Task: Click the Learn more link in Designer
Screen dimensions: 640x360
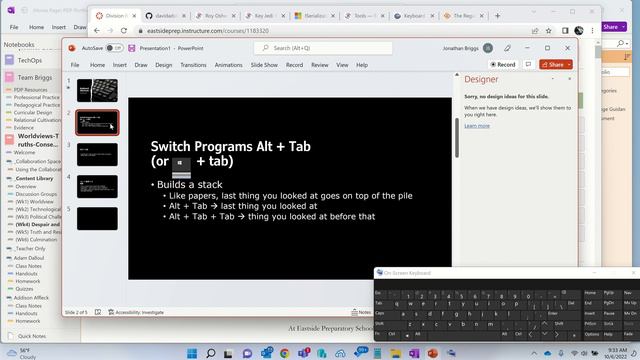Action: (x=477, y=126)
